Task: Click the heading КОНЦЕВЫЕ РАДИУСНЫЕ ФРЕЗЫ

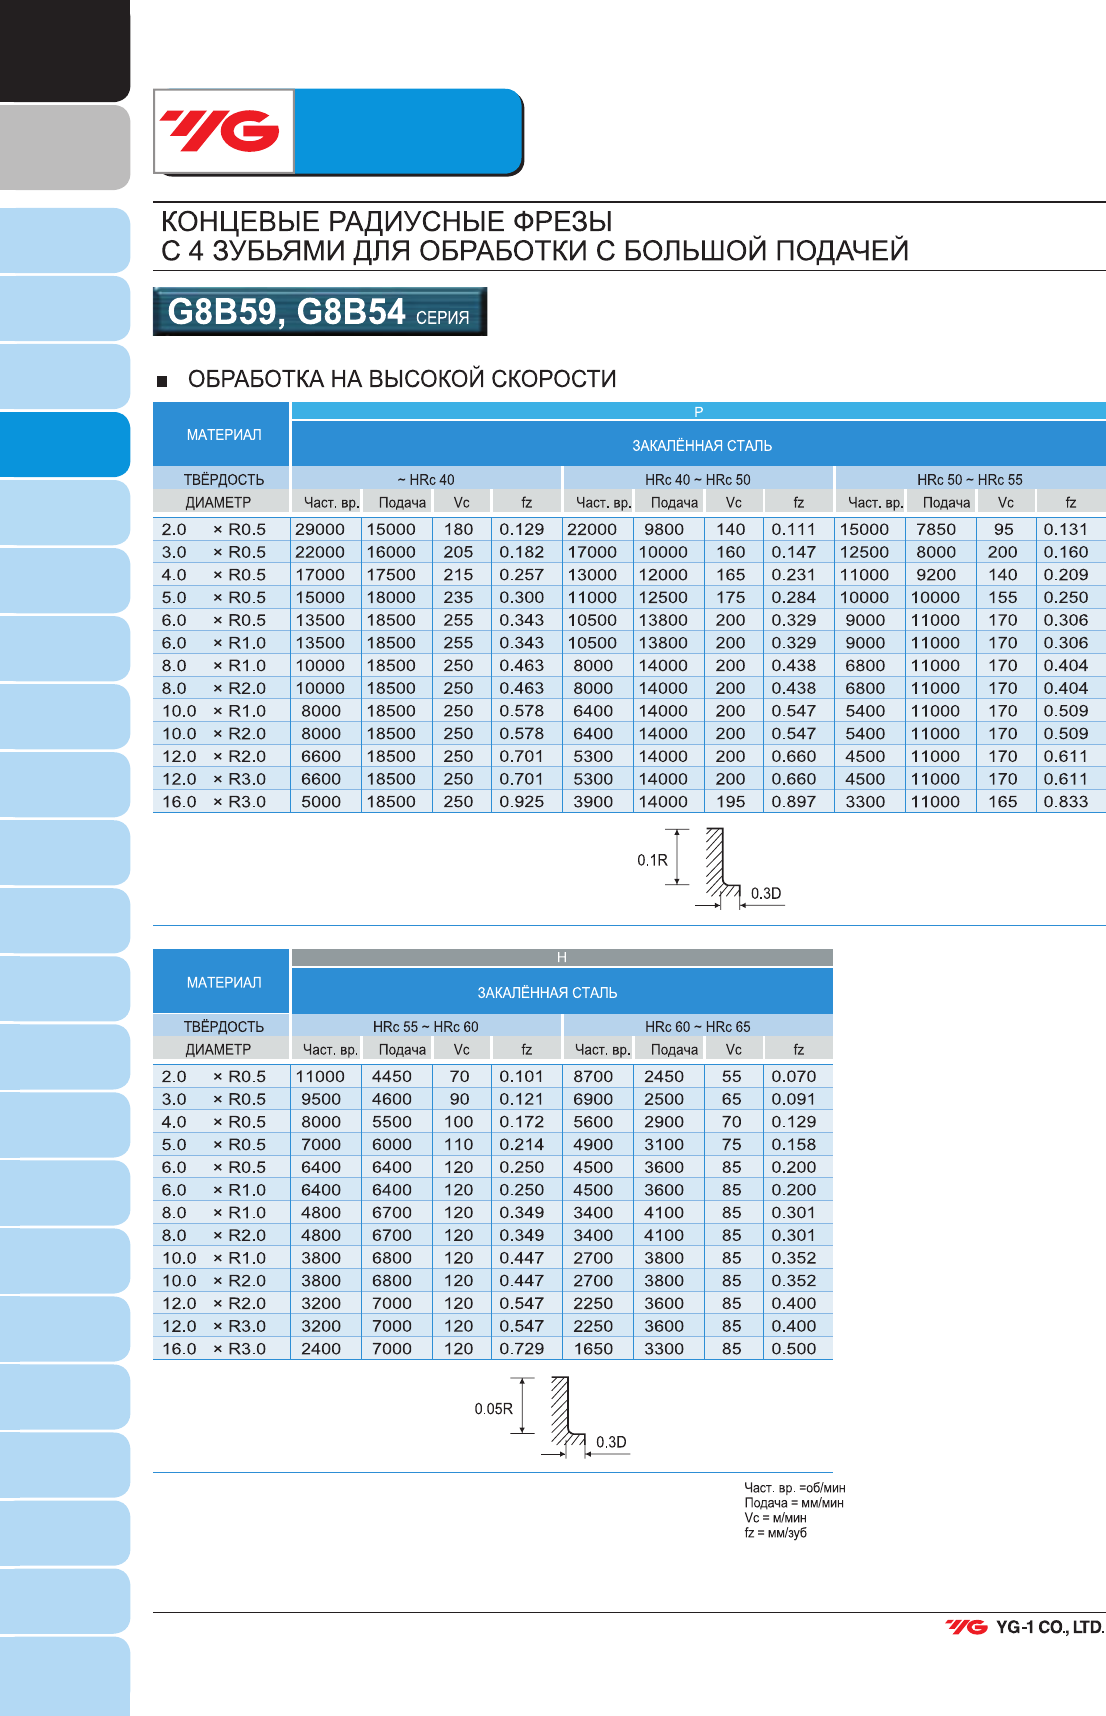Action: tap(387, 221)
